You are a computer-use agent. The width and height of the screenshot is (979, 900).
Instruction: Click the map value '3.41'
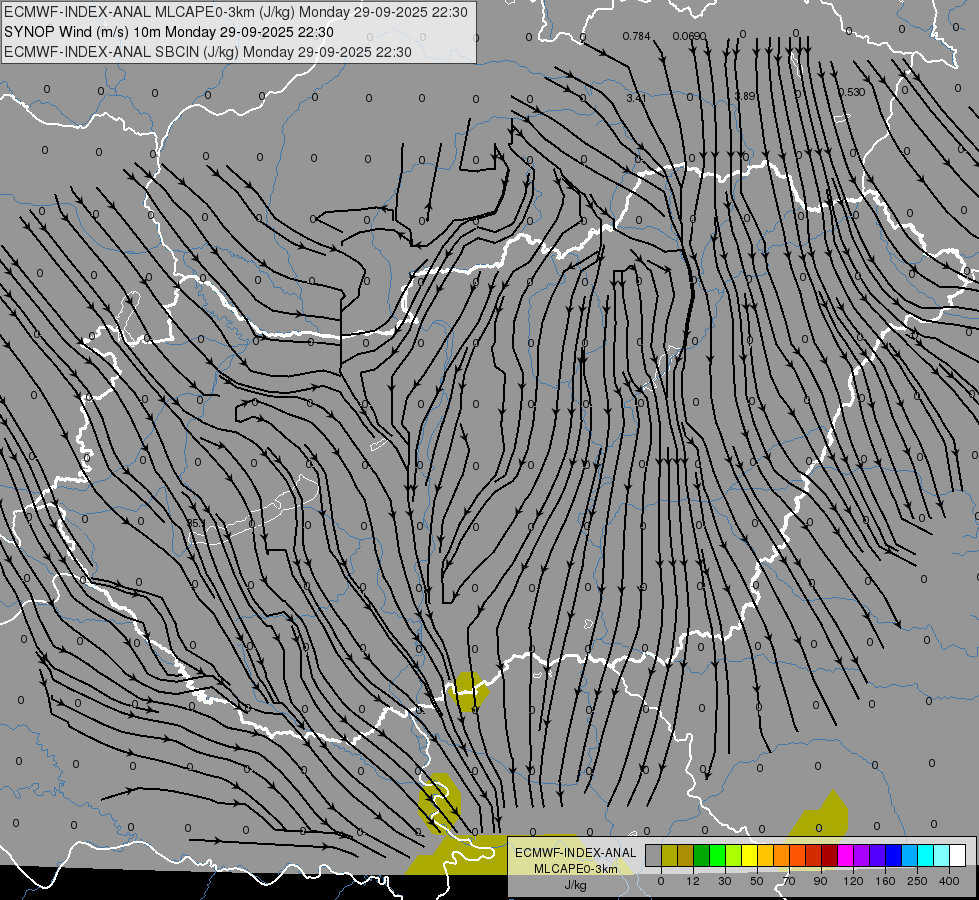[636, 97]
